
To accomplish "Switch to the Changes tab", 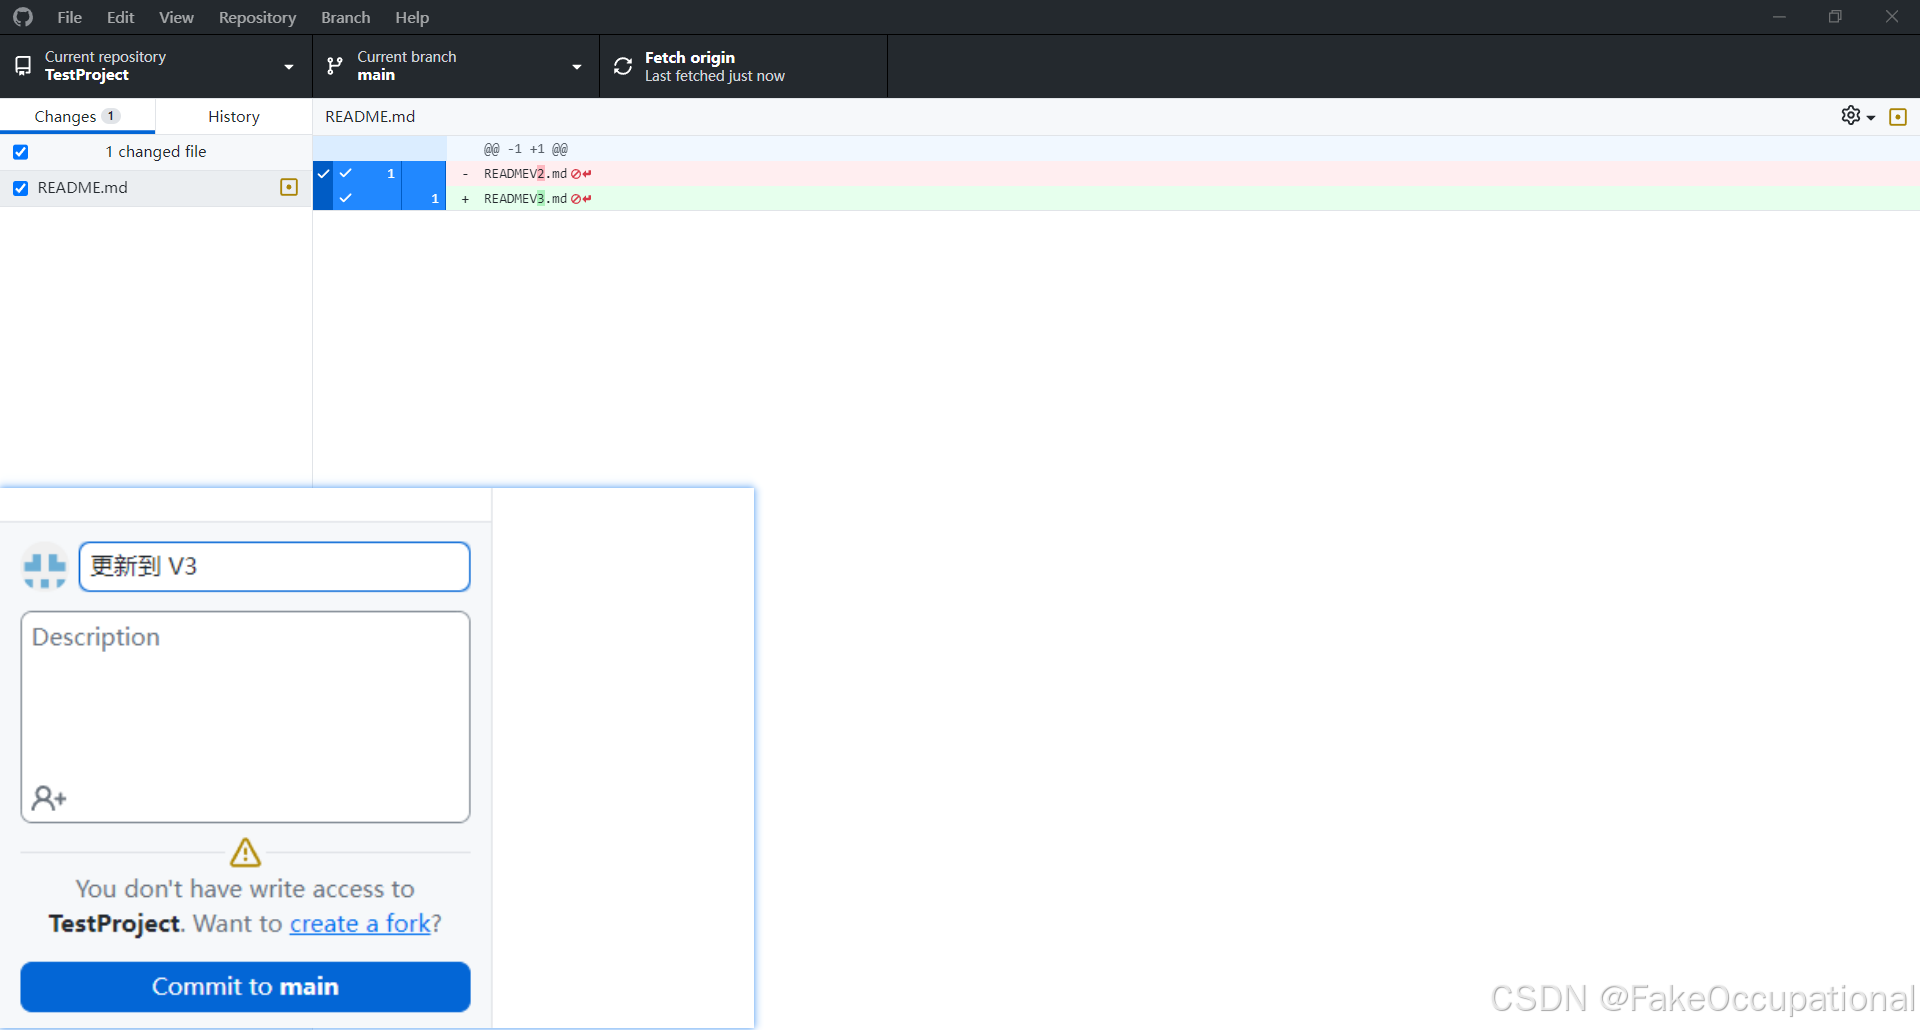I will click(x=77, y=116).
